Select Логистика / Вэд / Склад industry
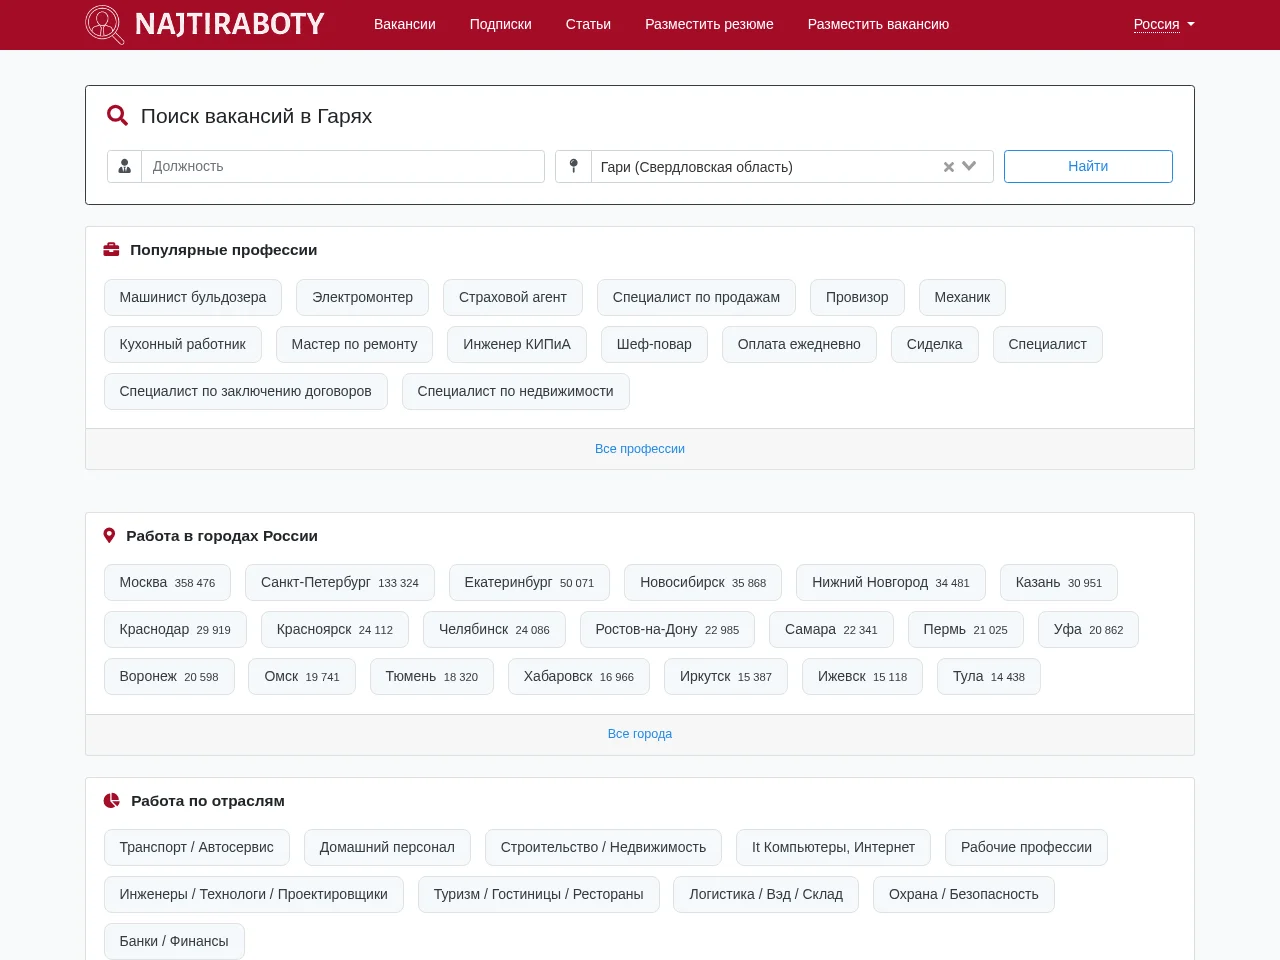Screen dimensions: 1280x960 766,894
